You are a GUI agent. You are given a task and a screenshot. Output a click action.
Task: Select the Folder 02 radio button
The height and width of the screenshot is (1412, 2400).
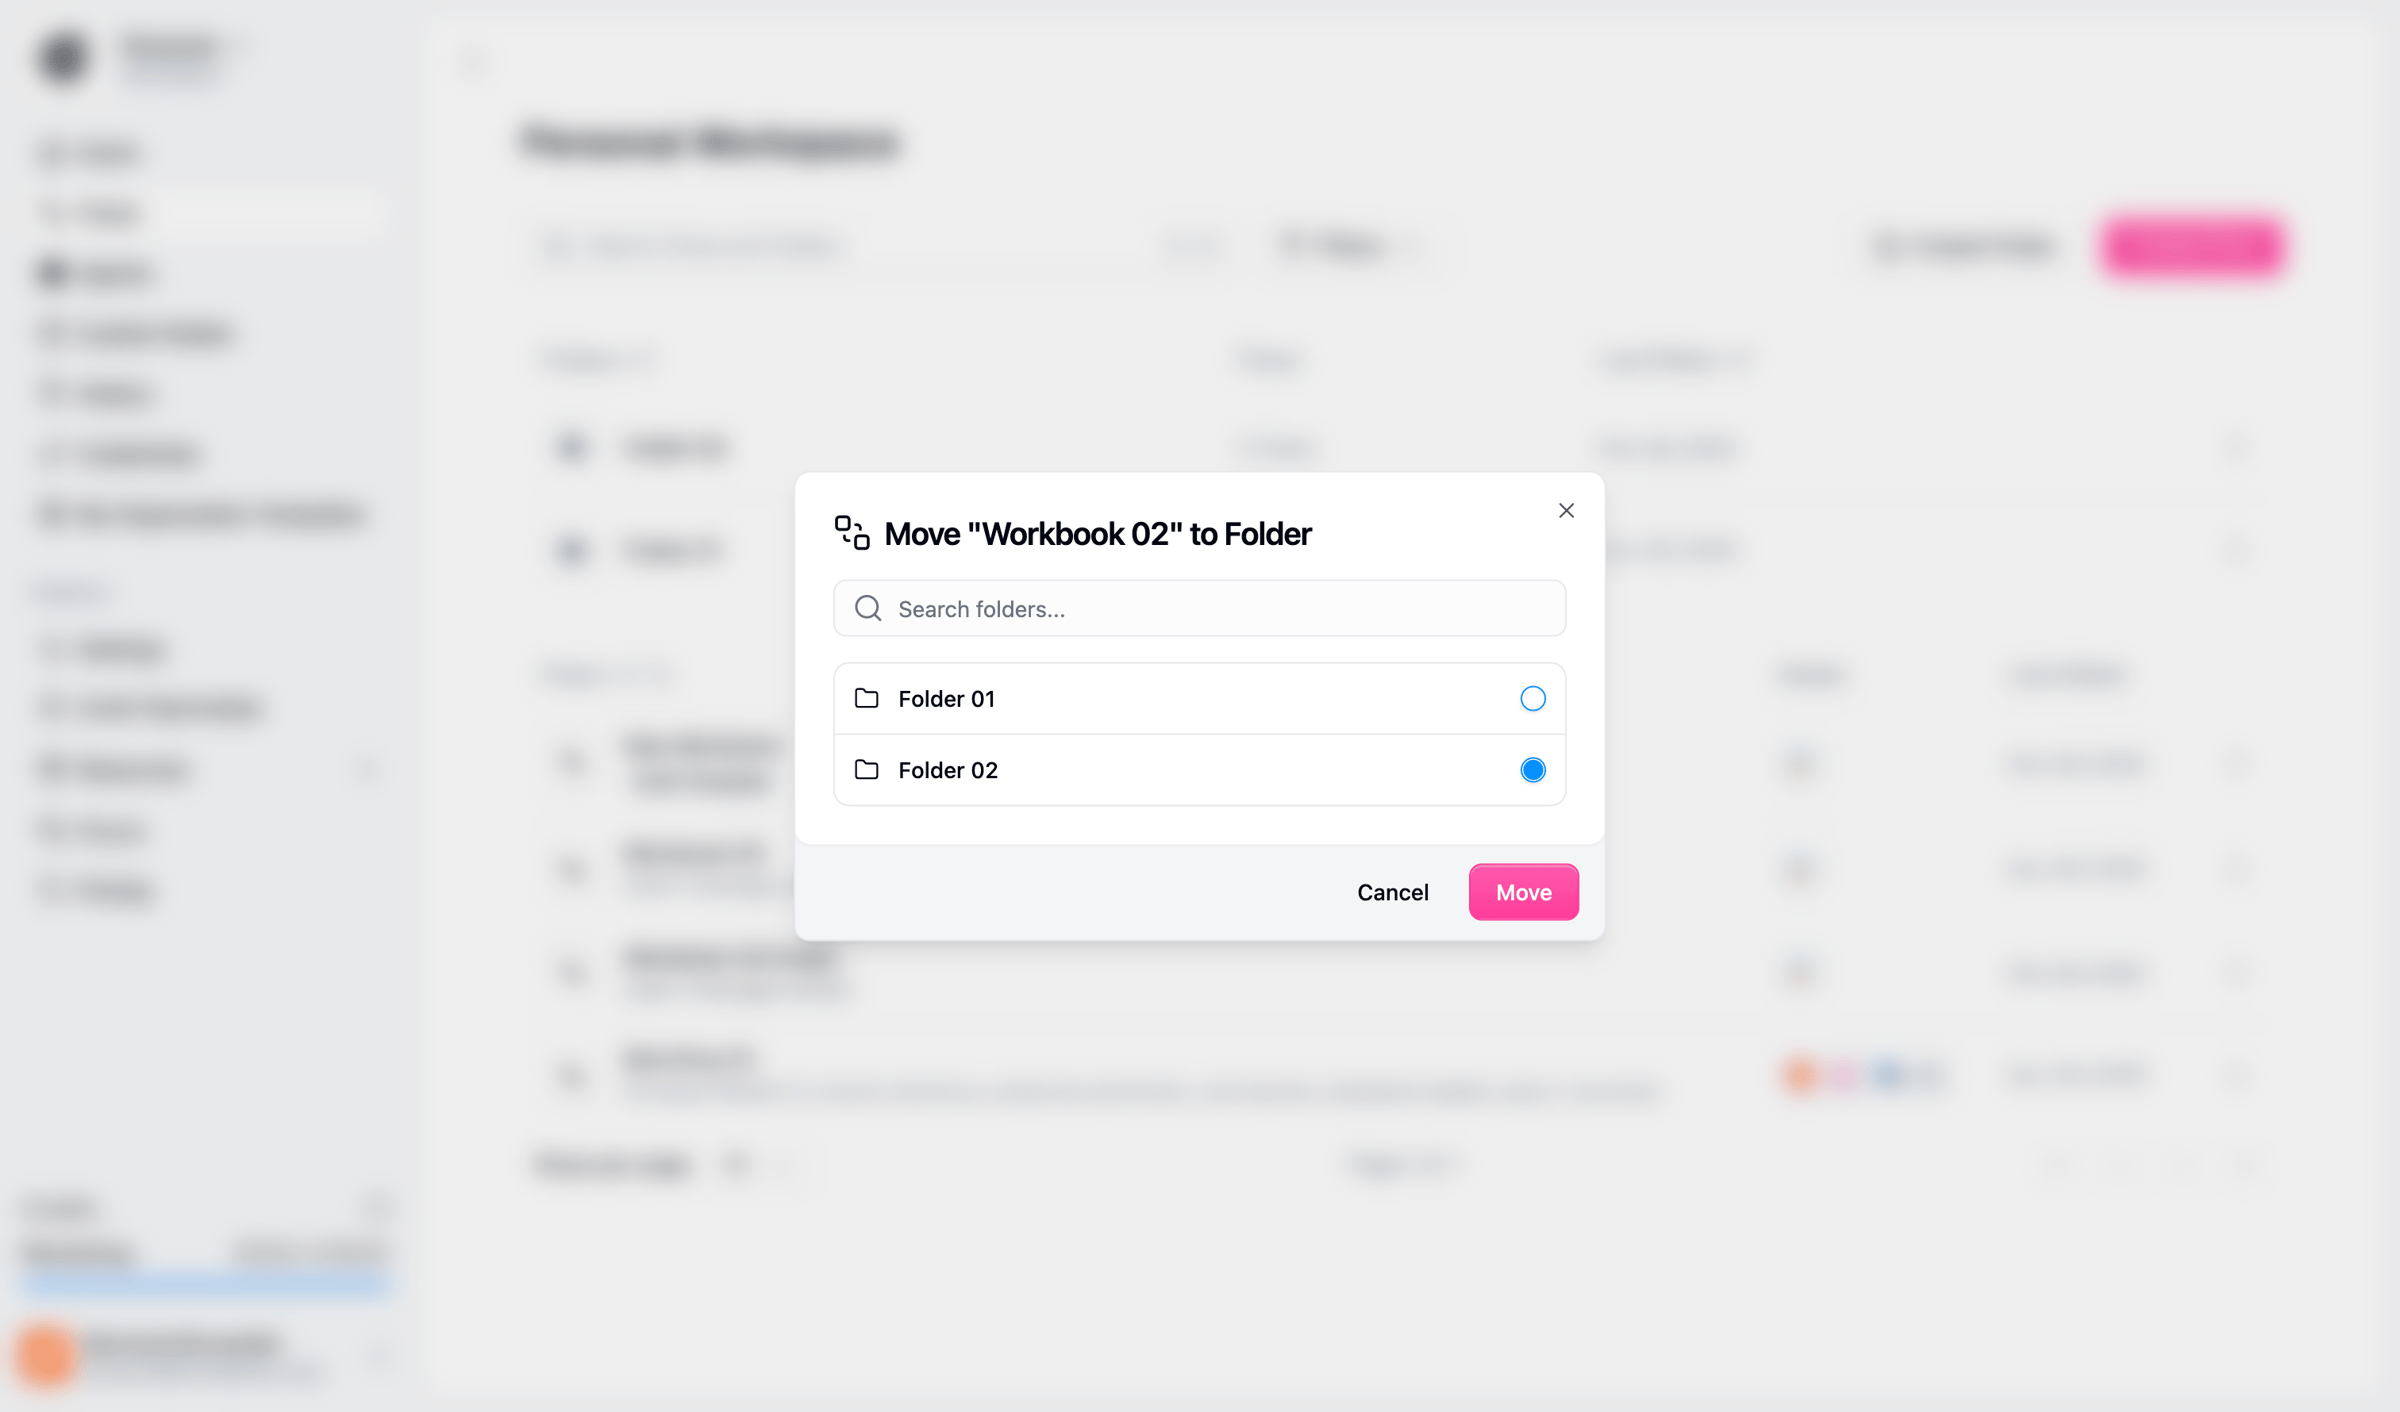point(1532,769)
